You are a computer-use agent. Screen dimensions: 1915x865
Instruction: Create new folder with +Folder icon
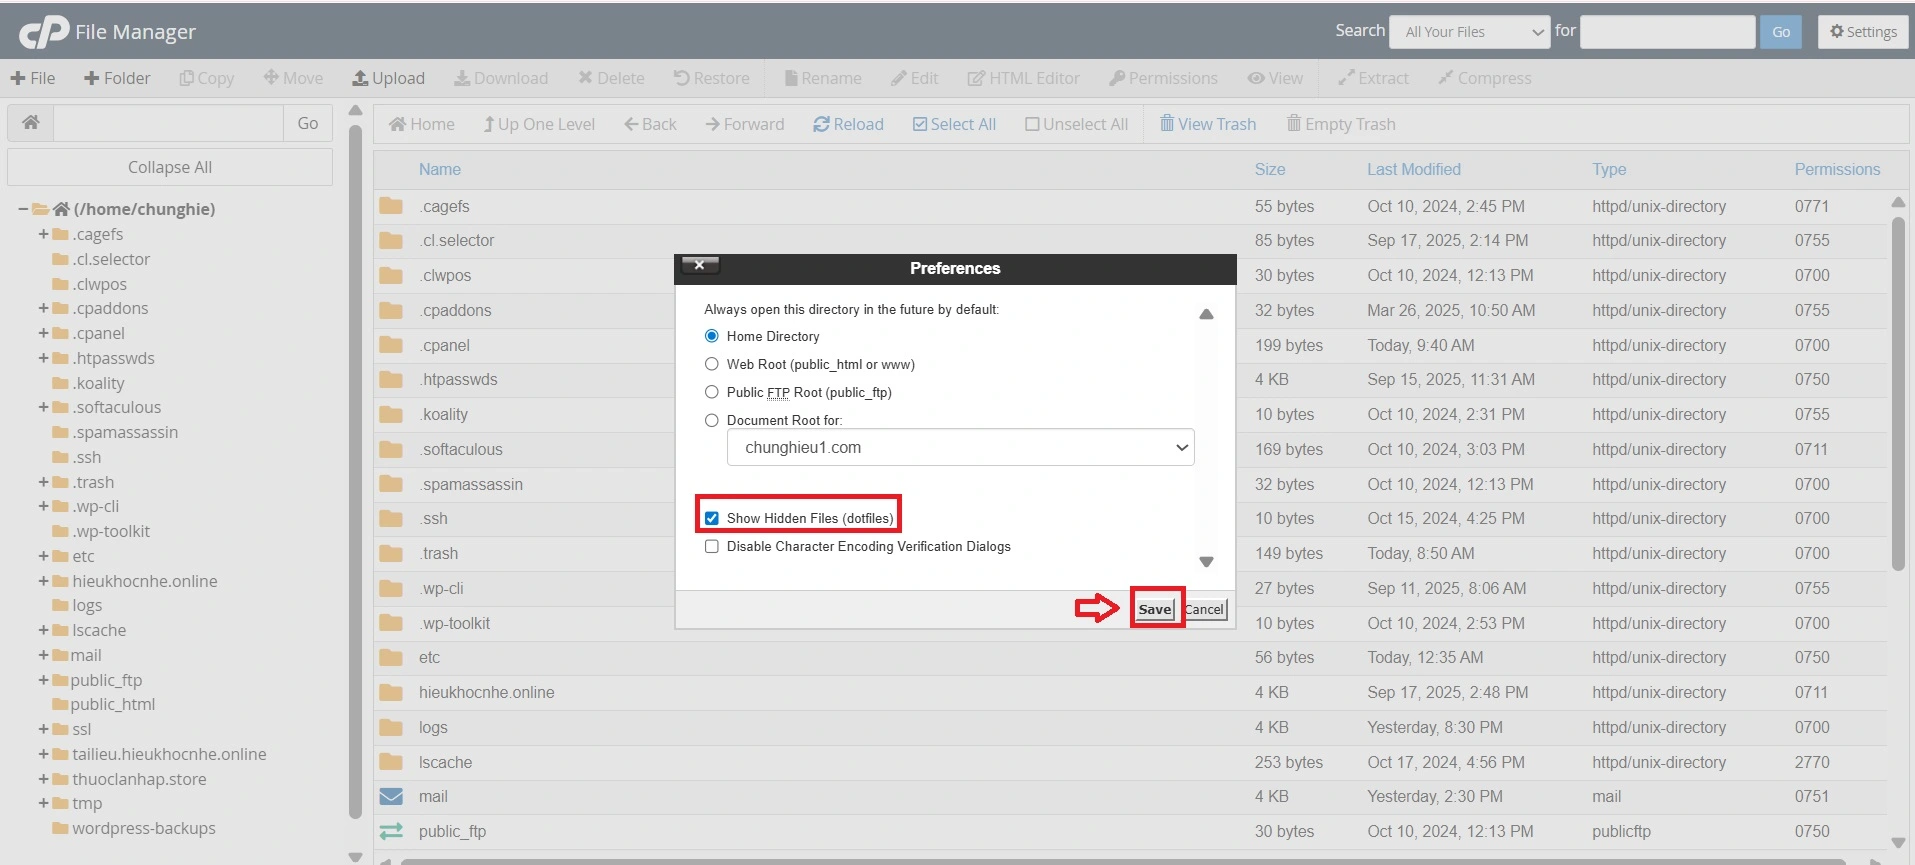pyautogui.click(x=92, y=78)
